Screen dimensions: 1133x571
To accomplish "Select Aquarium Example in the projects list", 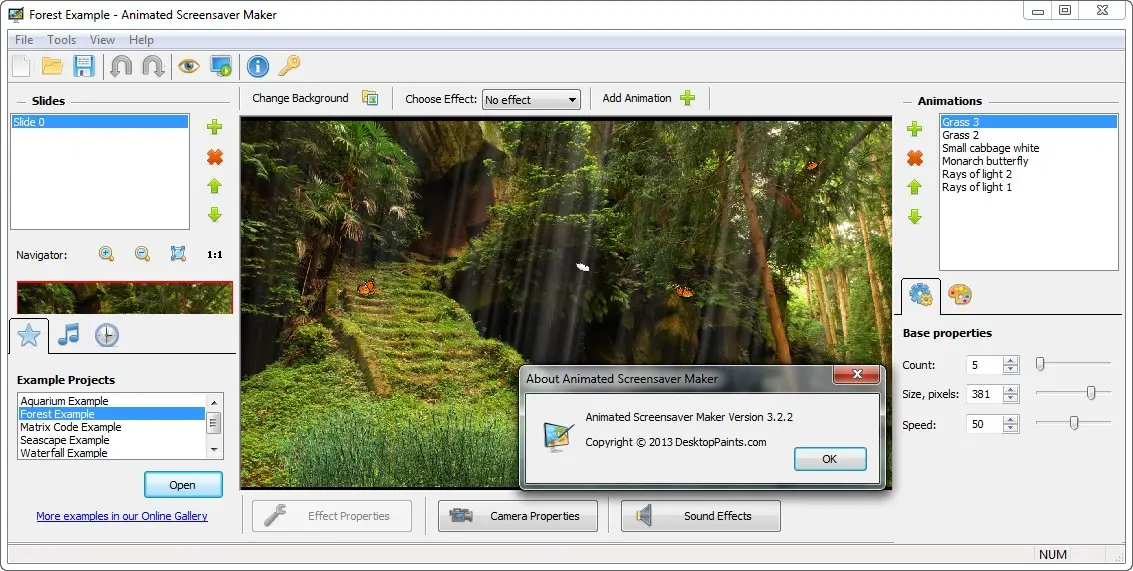I will [x=112, y=401].
